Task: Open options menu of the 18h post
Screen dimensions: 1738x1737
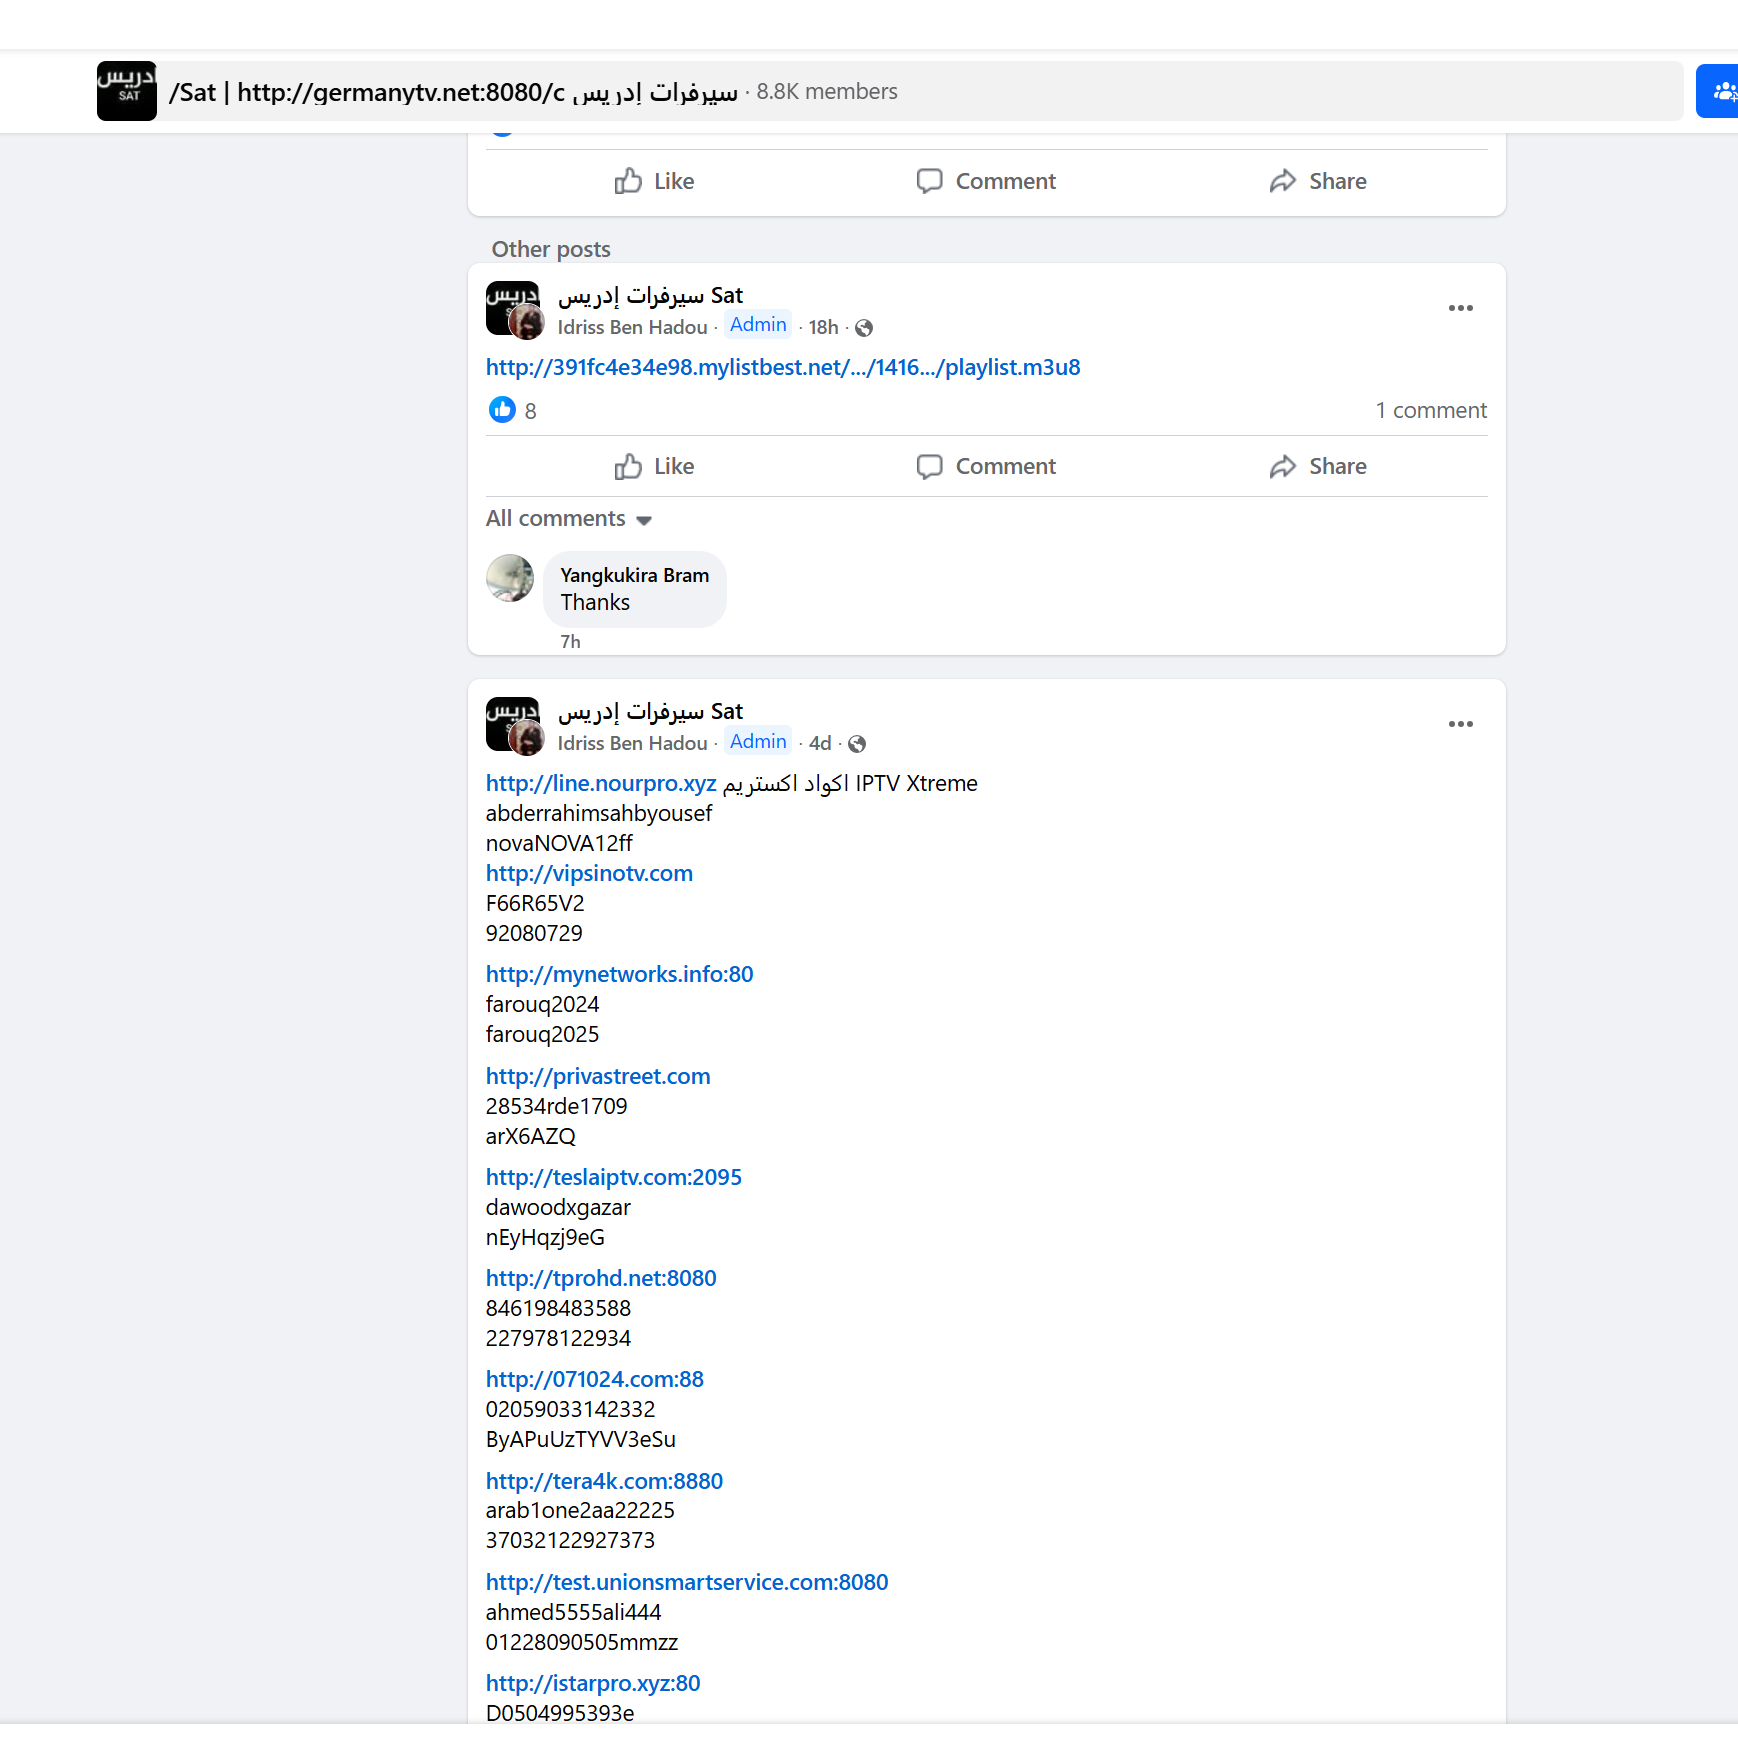Action: pos(1460,308)
